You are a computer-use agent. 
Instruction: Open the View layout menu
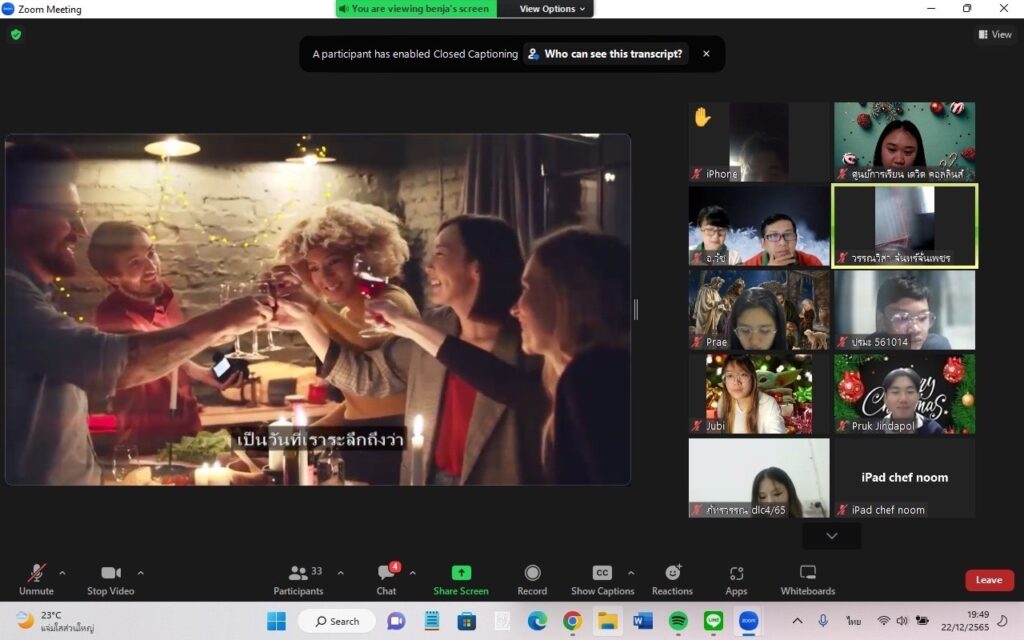(995, 34)
